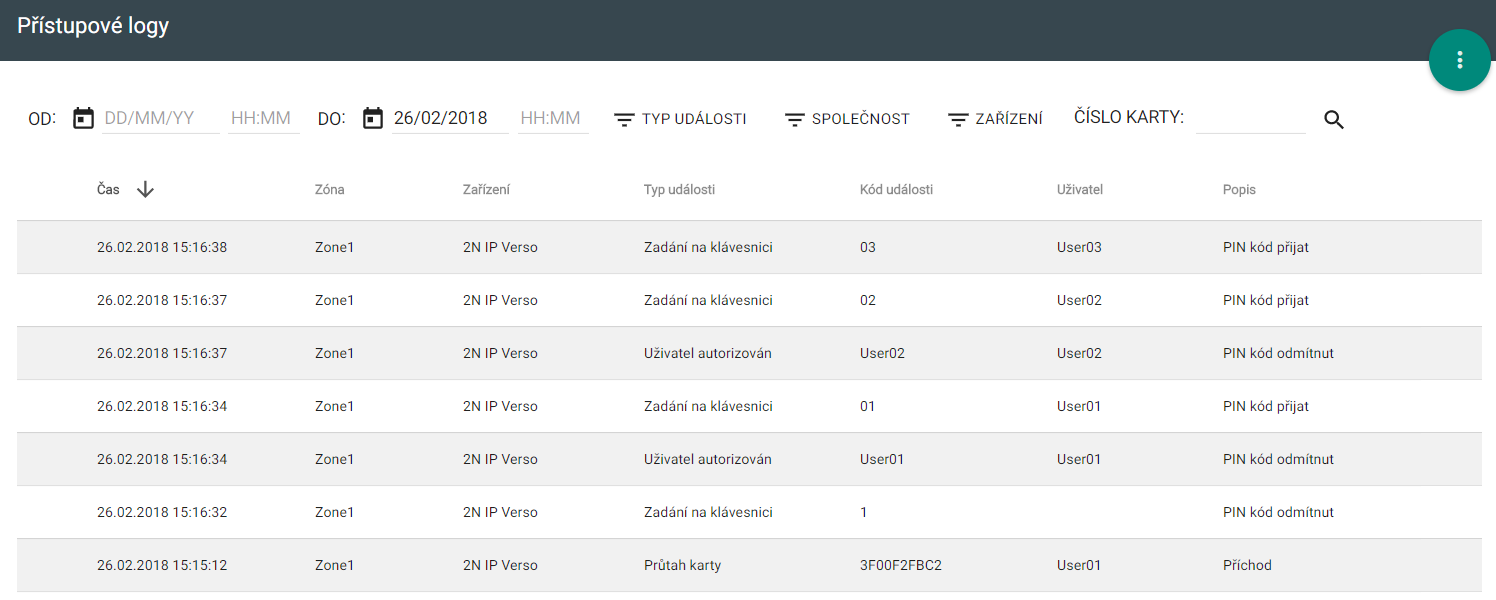Sort by the Typ události column header

coord(679,189)
